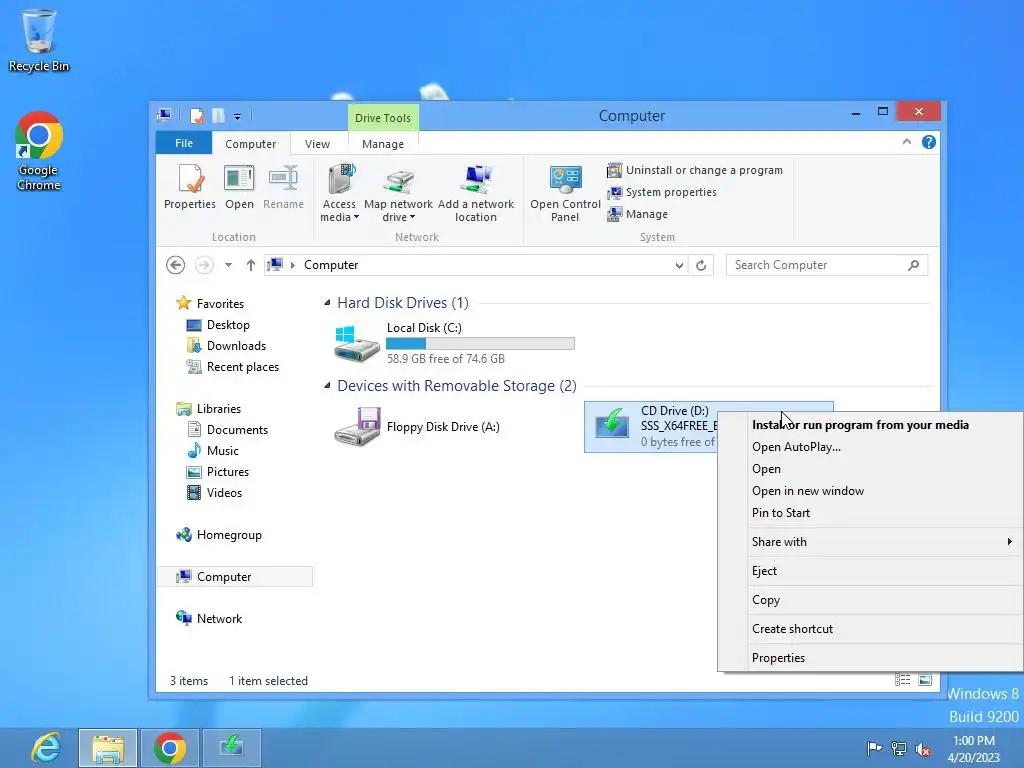Choose Open AutoPlay... in the context menu

click(796, 447)
